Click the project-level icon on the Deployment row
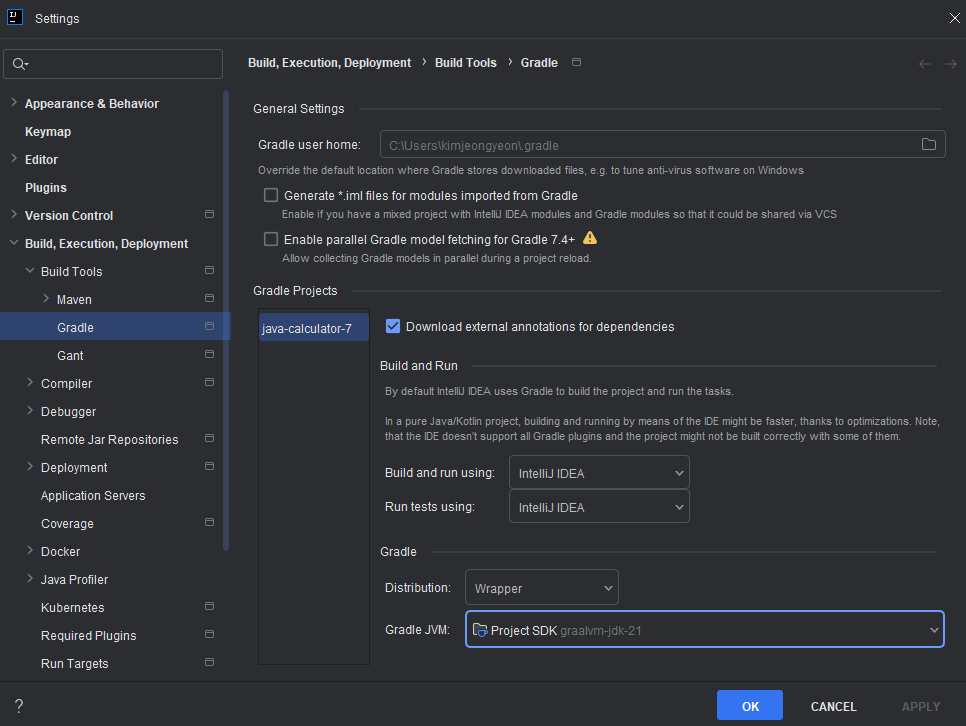 coord(209,467)
